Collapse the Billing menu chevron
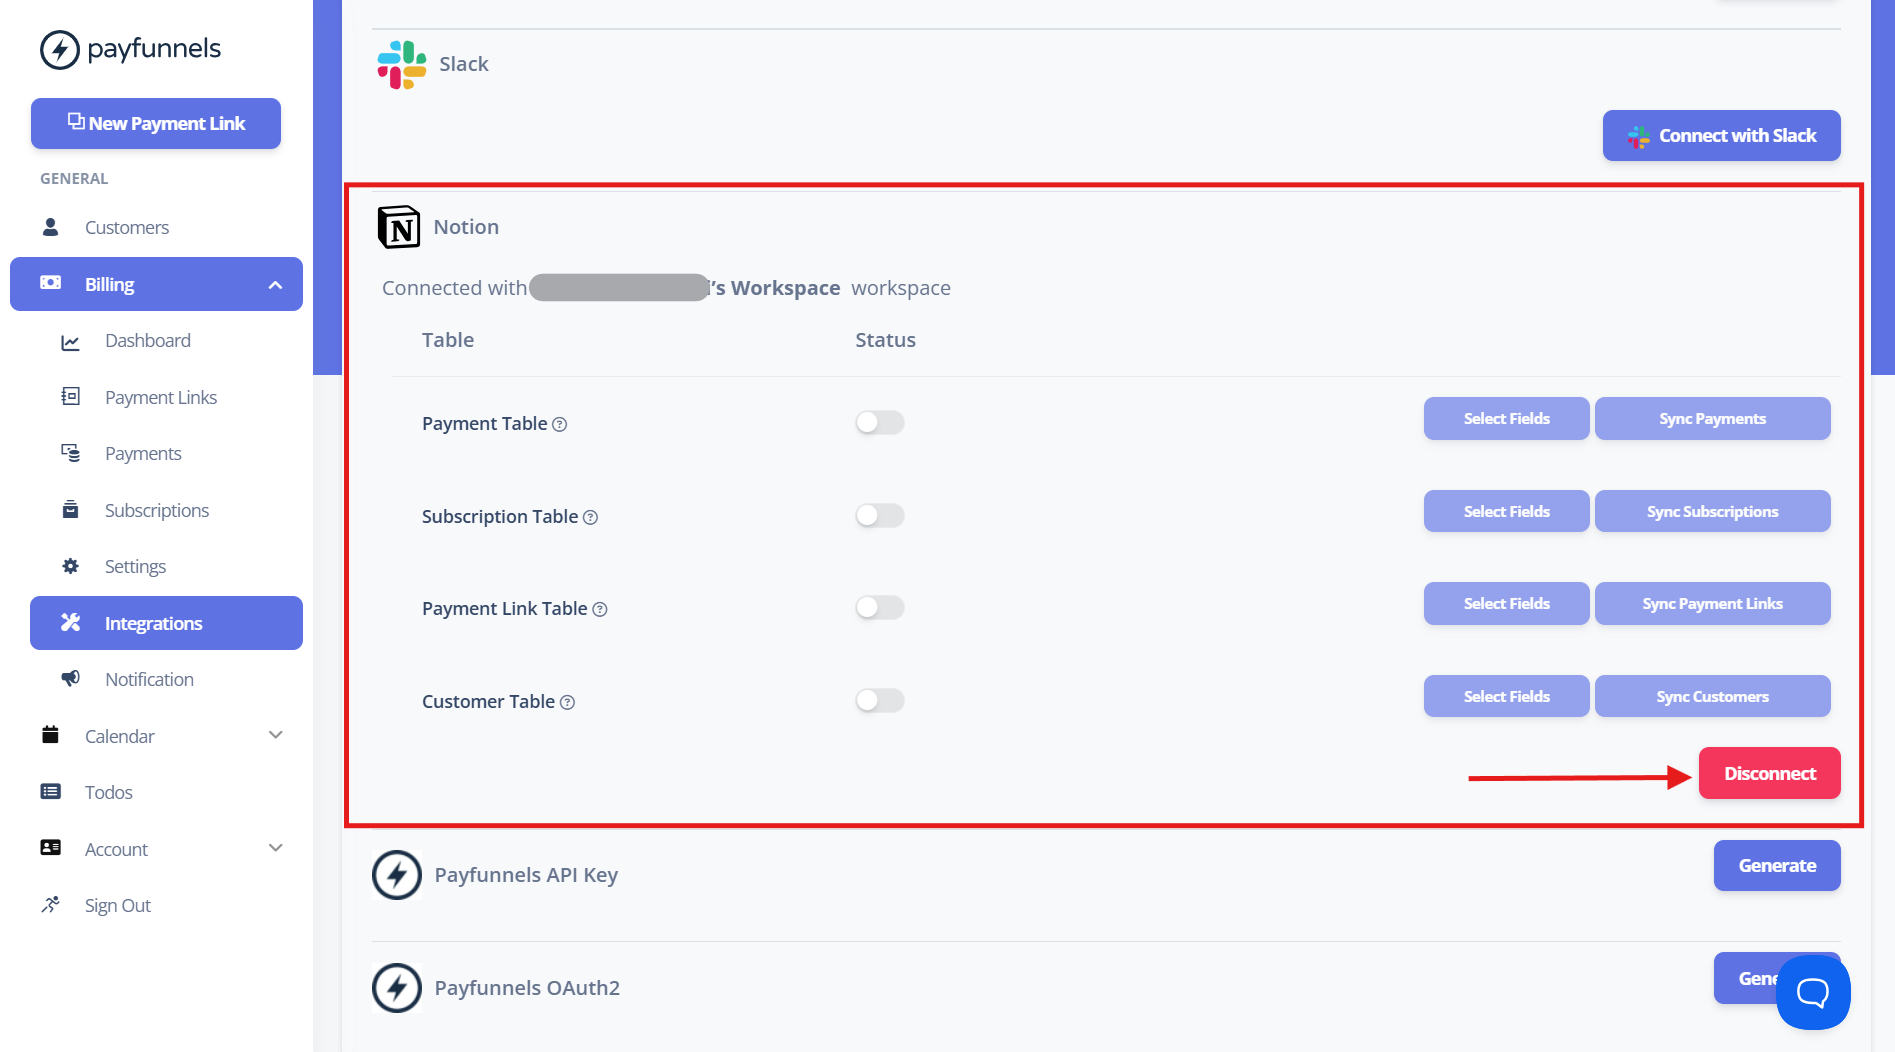 (x=275, y=285)
